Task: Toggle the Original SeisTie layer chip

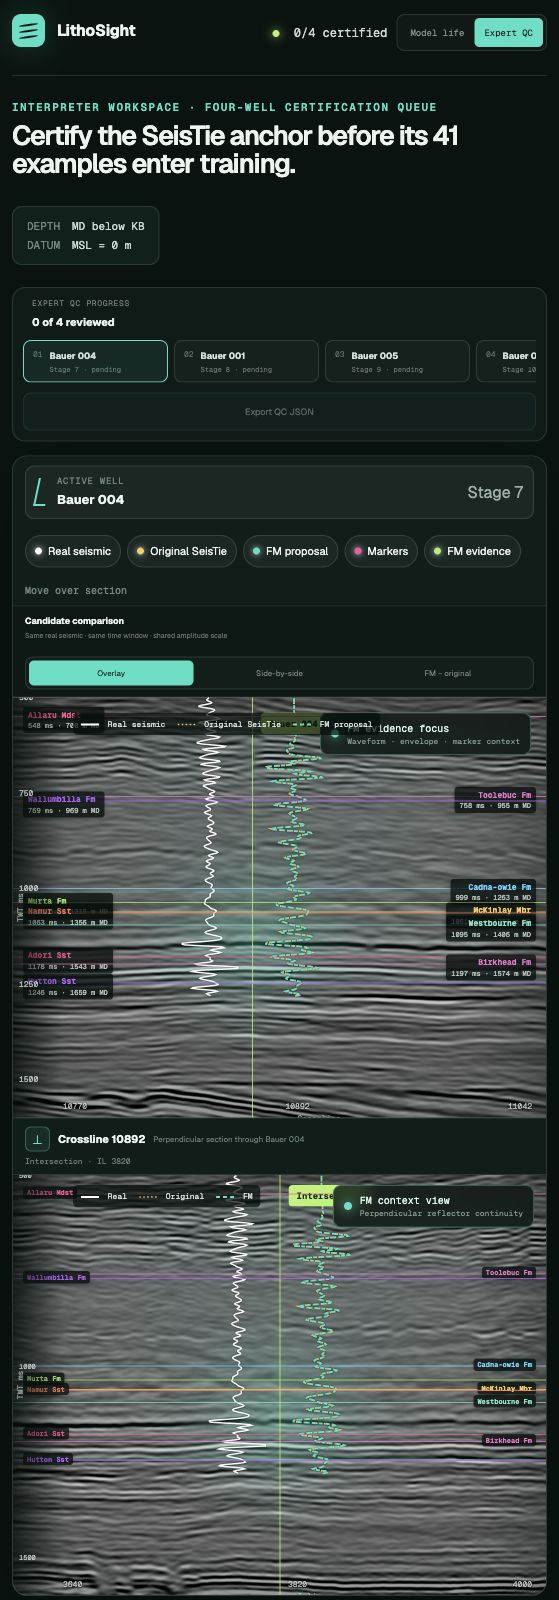Action: coord(182,551)
